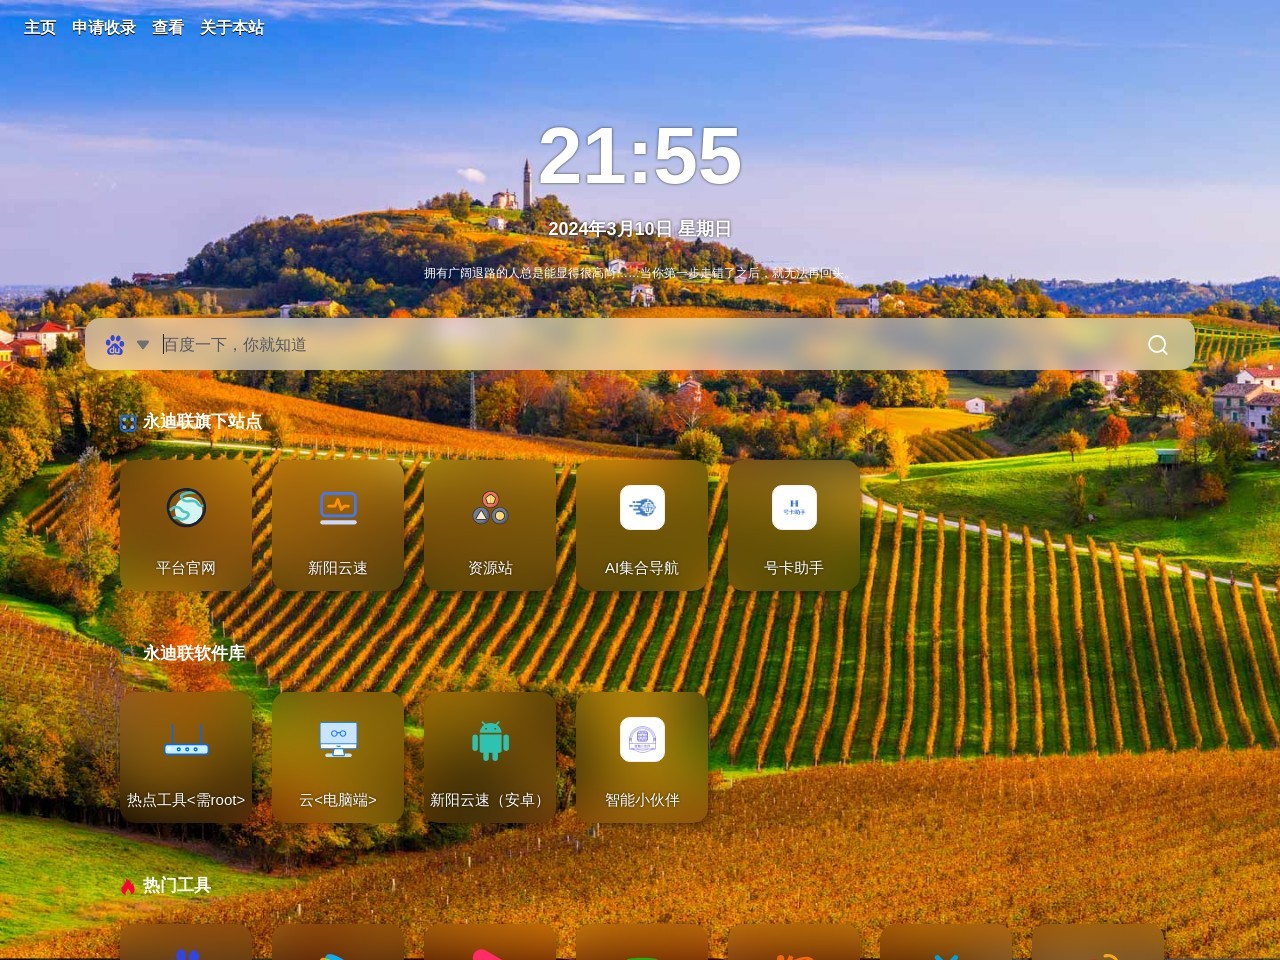Open the AI集合导航 tile icon
The height and width of the screenshot is (960, 1280).
(x=642, y=508)
